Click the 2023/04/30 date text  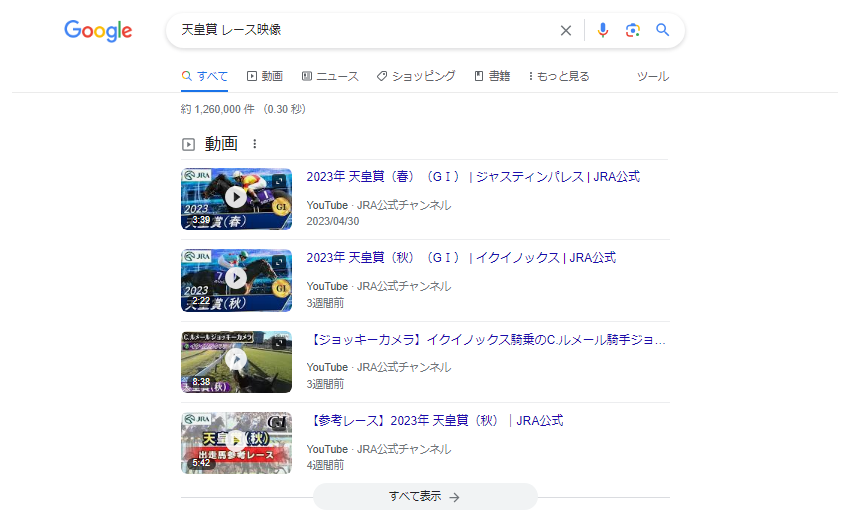pyautogui.click(x=333, y=221)
